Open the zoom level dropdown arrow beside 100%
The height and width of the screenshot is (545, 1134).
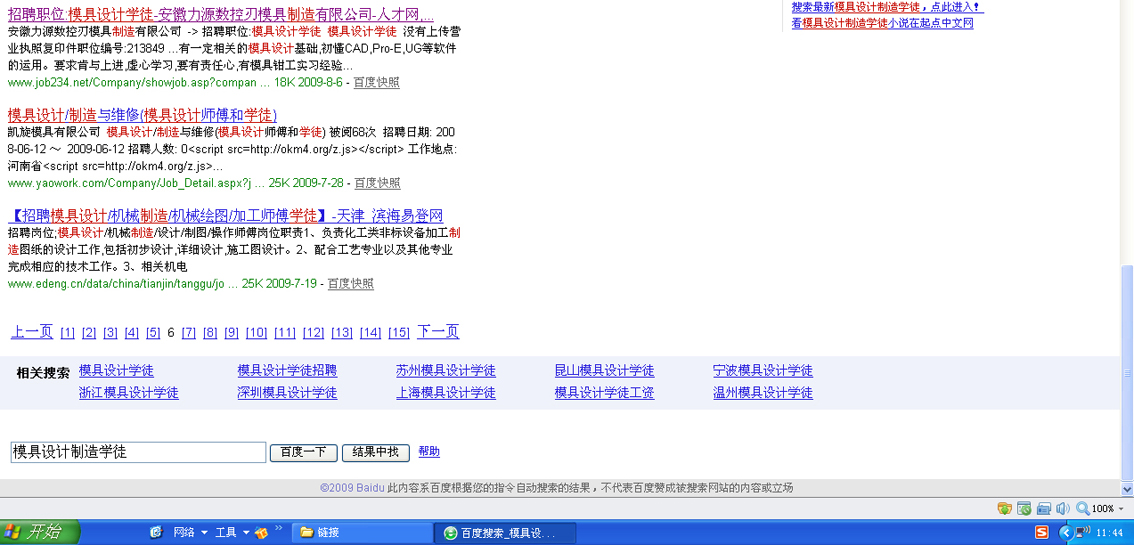1120,508
